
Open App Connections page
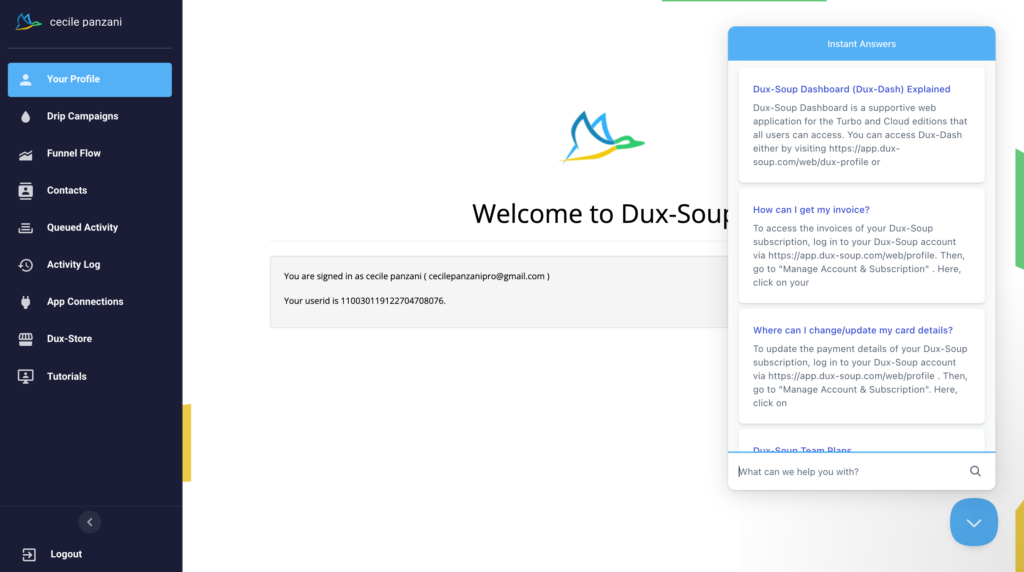89,302
